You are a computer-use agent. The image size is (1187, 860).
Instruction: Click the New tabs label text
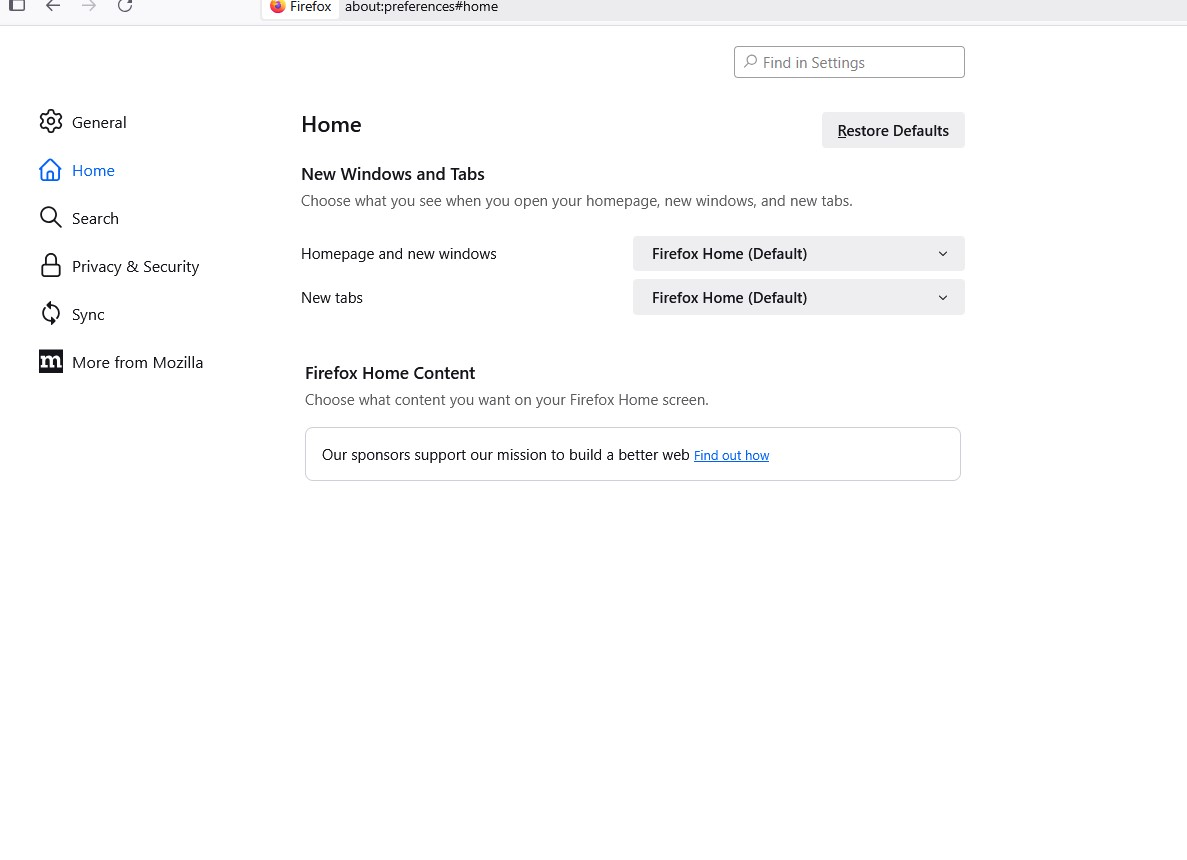tap(332, 298)
